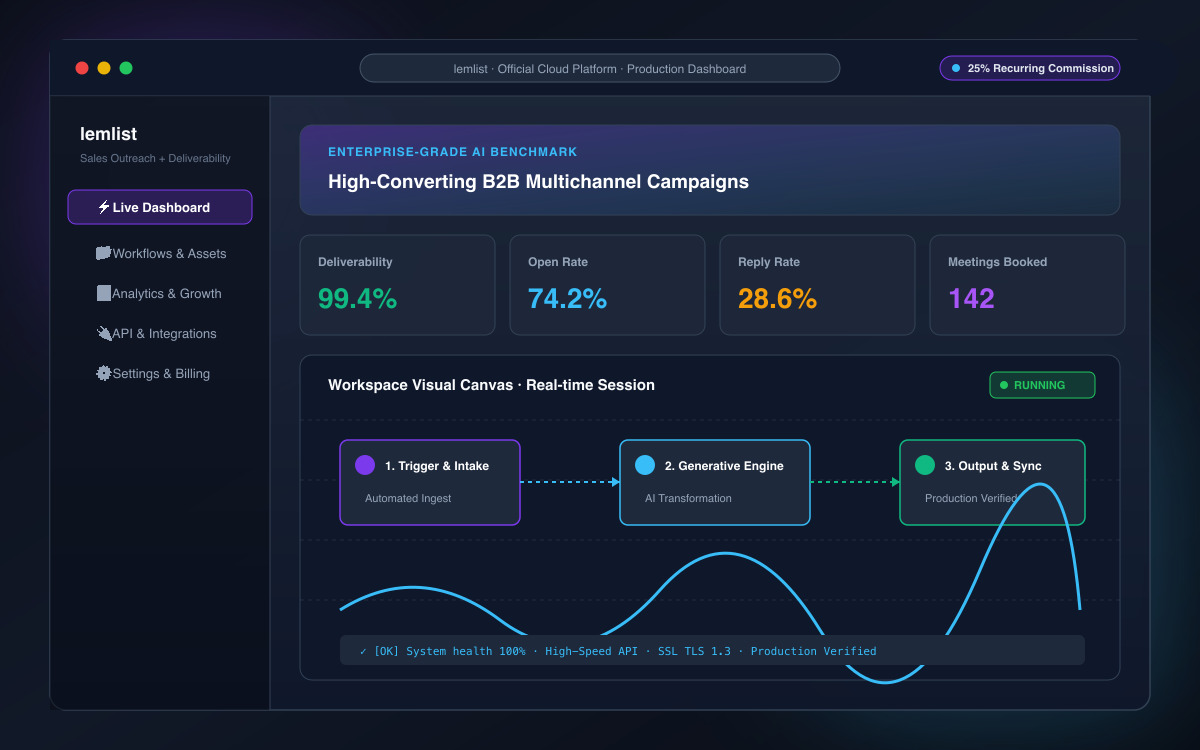Click the purple circle on Trigger & Intake node
Image resolution: width=1200 pixels, height=750 pixels.
point(365,465)
